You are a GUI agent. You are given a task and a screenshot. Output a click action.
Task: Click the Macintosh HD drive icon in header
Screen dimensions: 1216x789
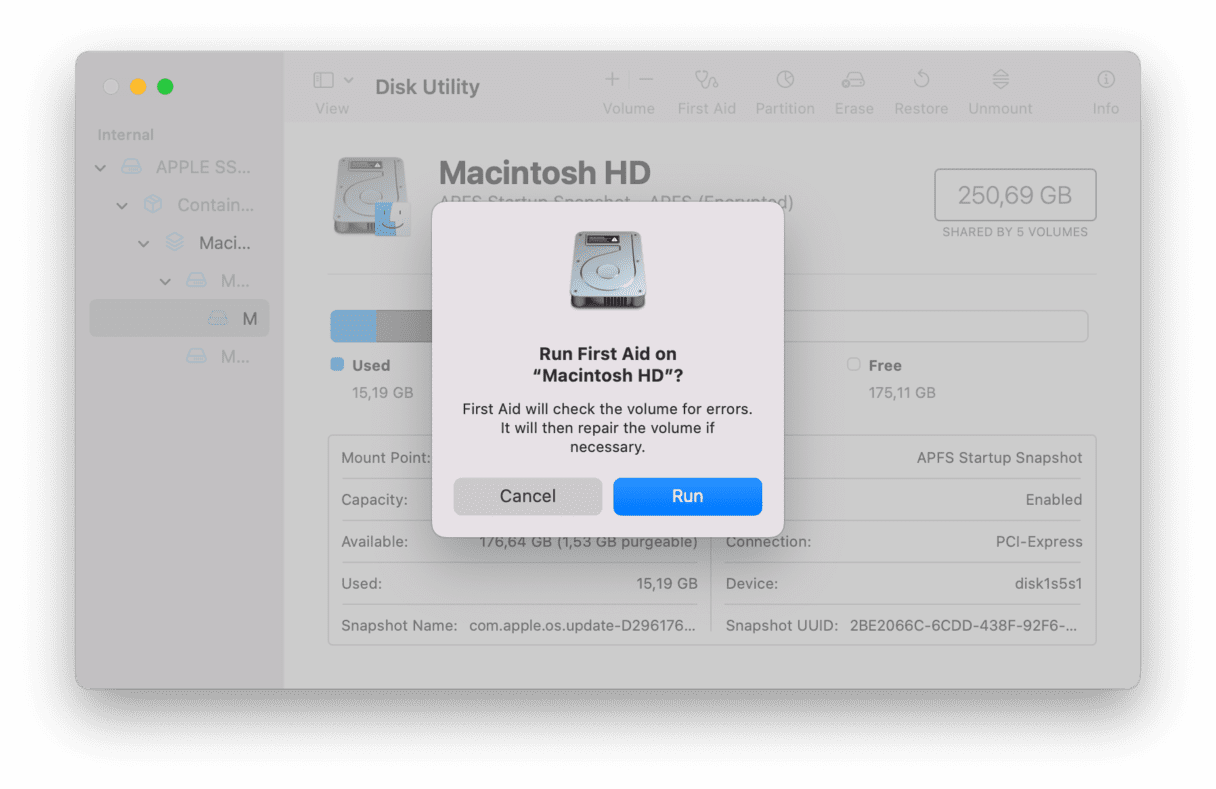pos(371,196)
